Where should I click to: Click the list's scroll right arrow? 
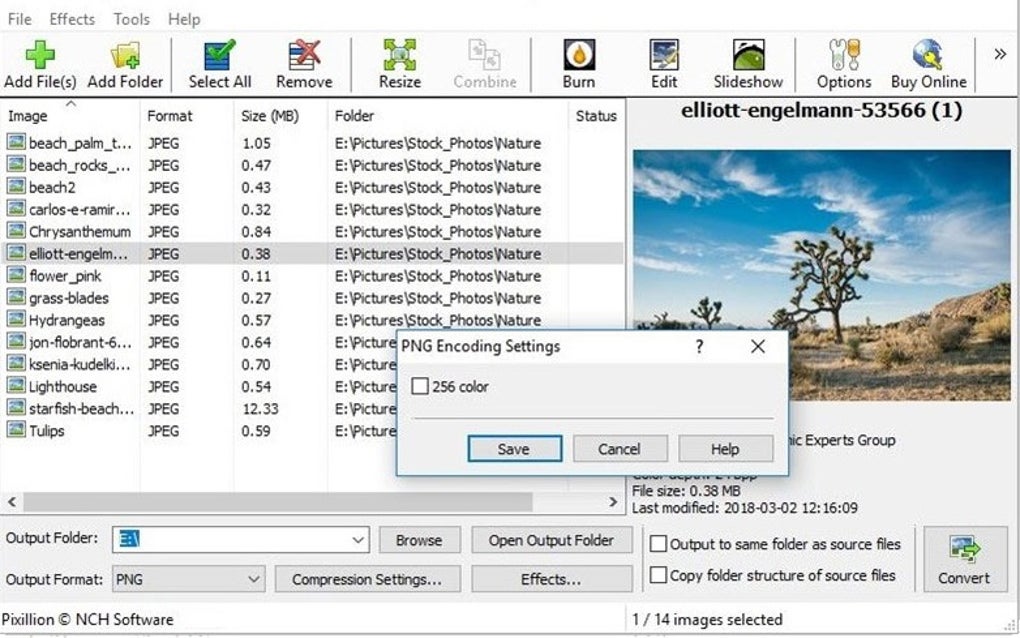(x=613, y=501)
